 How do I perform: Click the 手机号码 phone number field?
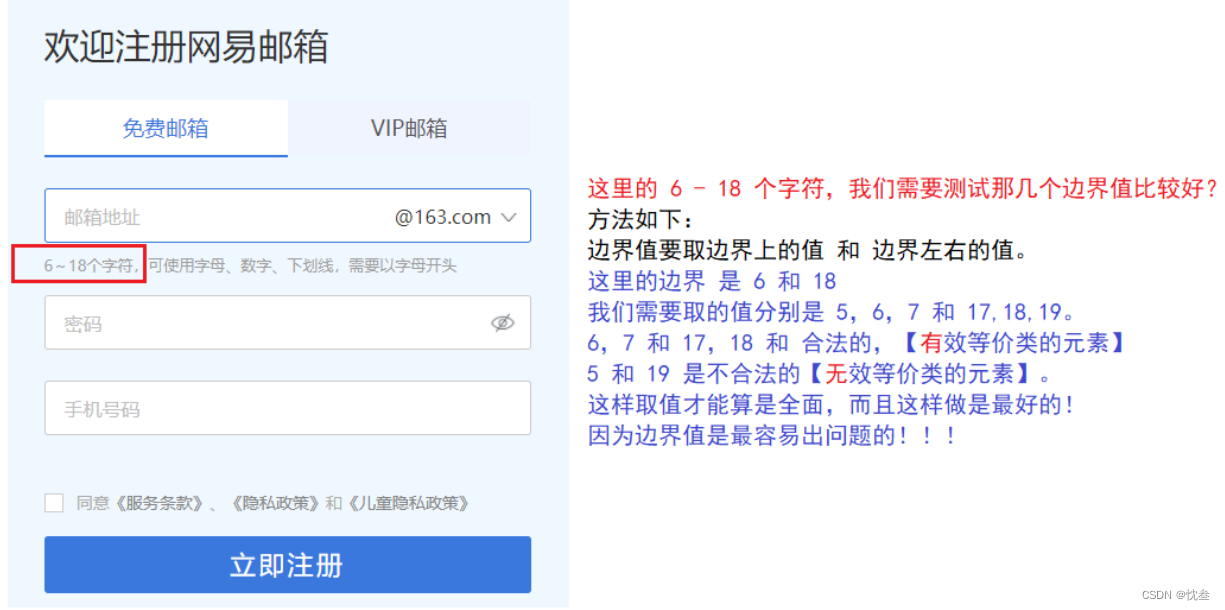point(288,408)
